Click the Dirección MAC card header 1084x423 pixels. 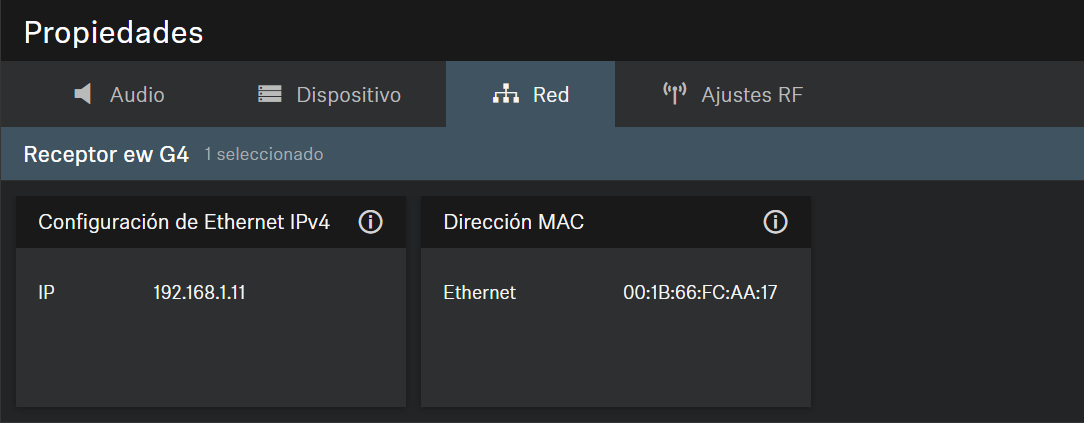coord(615,222)
